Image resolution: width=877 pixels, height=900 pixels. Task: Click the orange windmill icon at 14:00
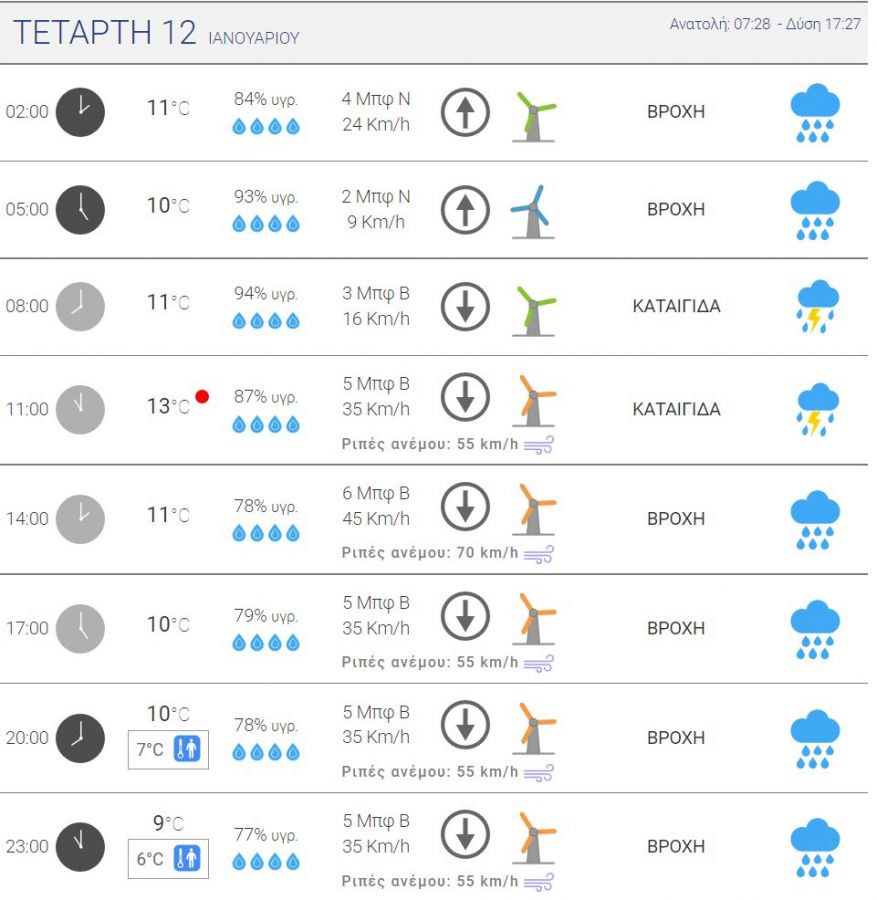(x=534, y=509)
